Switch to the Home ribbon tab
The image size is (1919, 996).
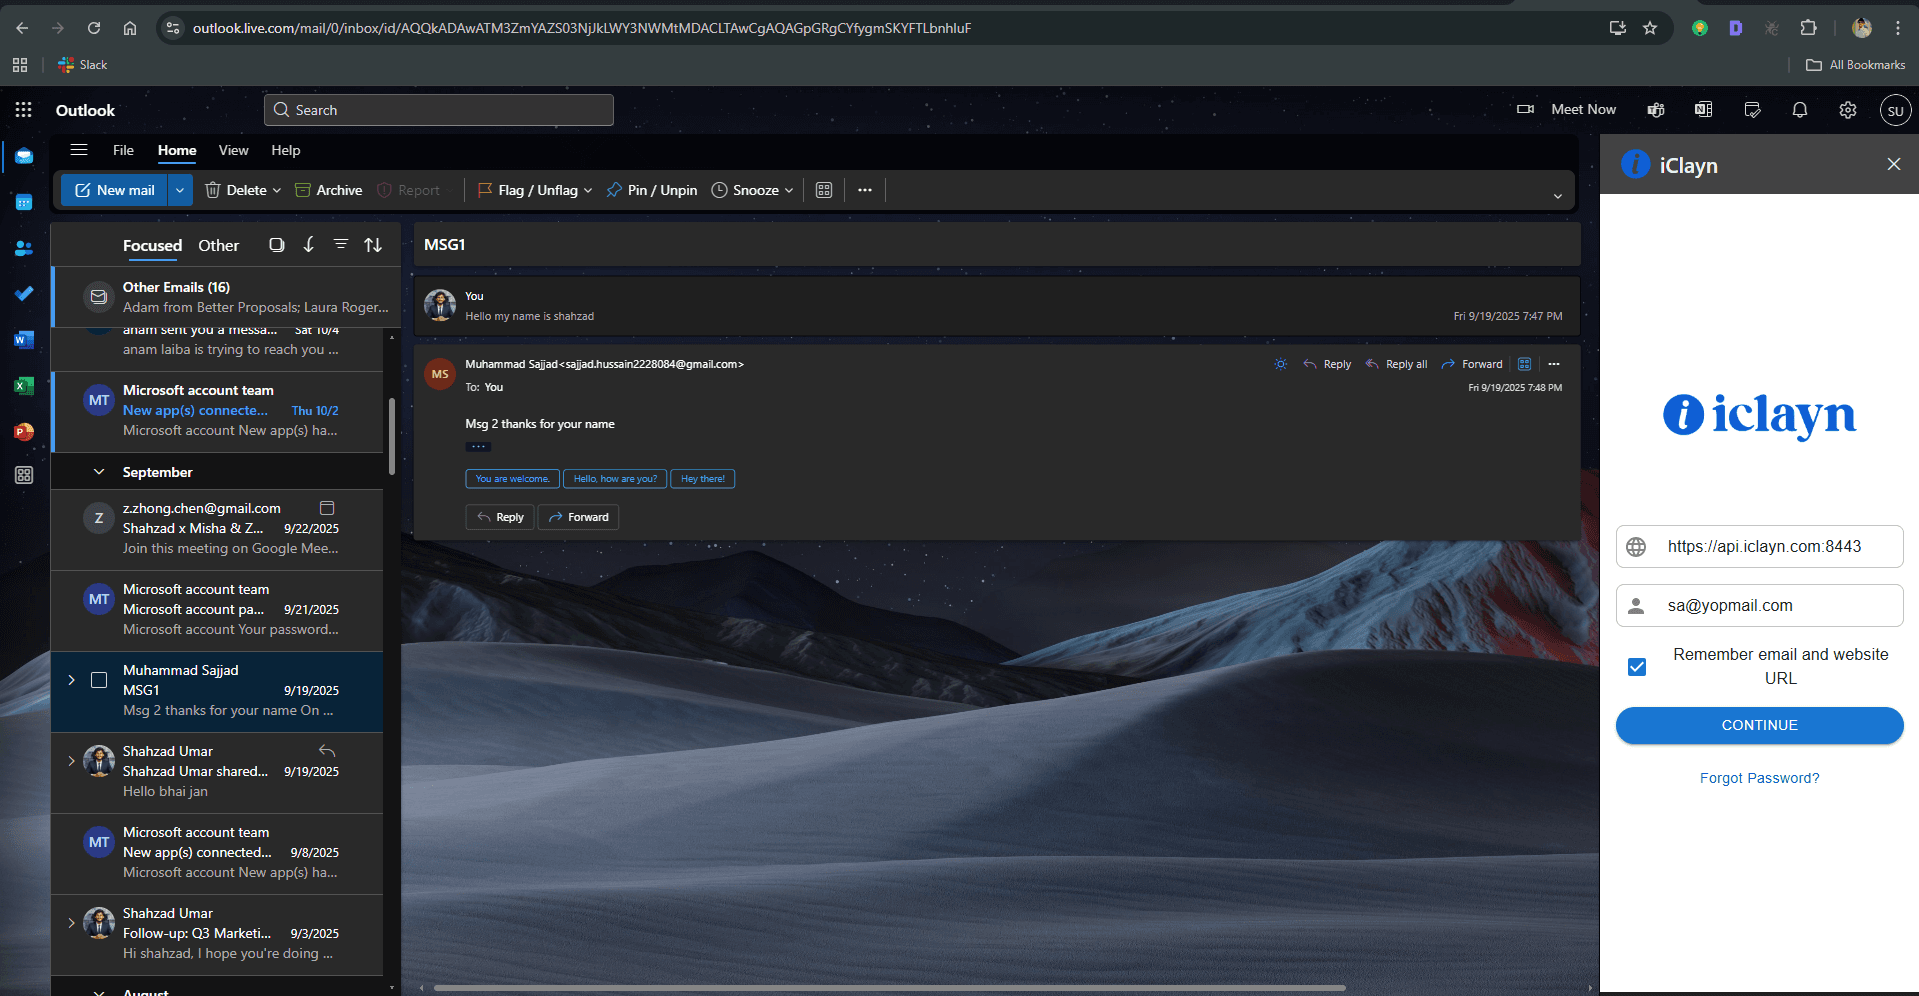coord(177,150)
